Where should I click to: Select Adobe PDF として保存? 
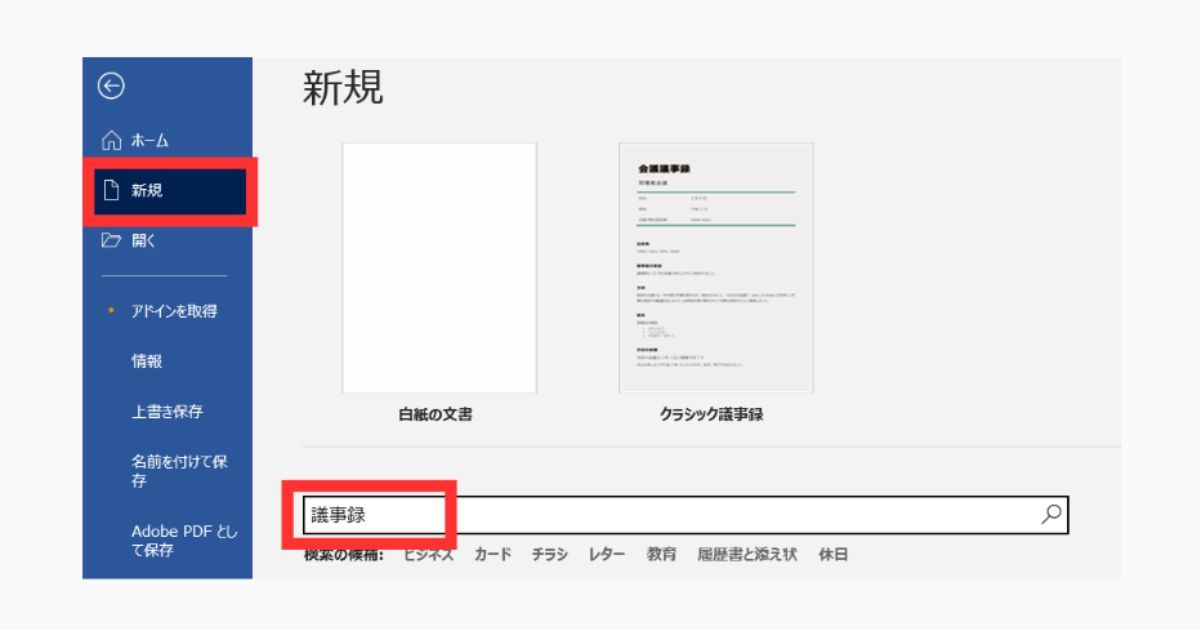184,541
